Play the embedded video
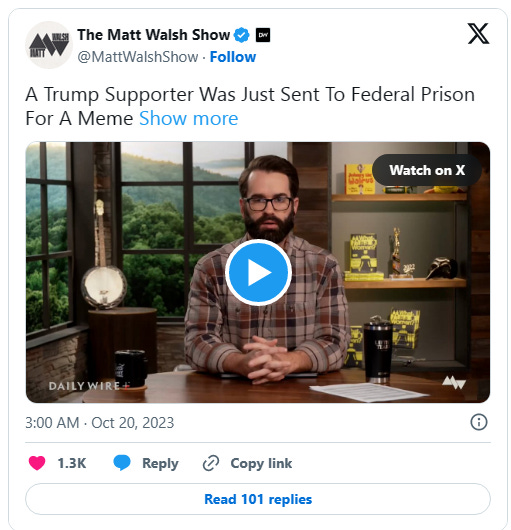 click(259, 272)
